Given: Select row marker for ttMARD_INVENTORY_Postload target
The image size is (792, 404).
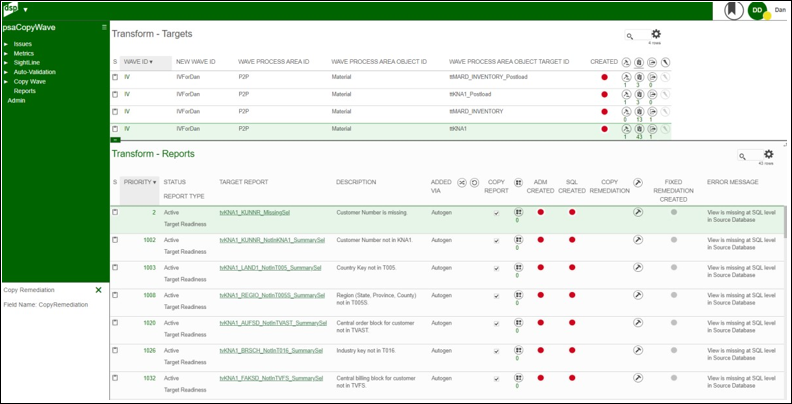Looking at the screenshot, I should [x=115, y=77].
